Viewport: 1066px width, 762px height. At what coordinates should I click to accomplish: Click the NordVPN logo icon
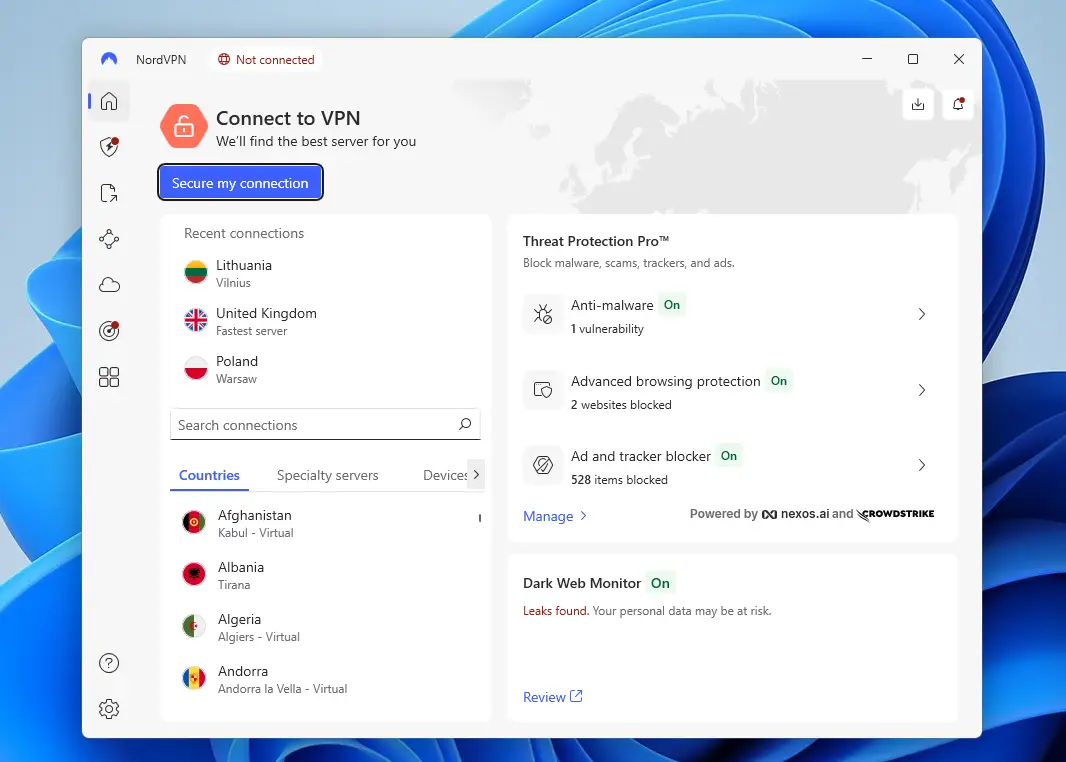click(x=109, y=59)
